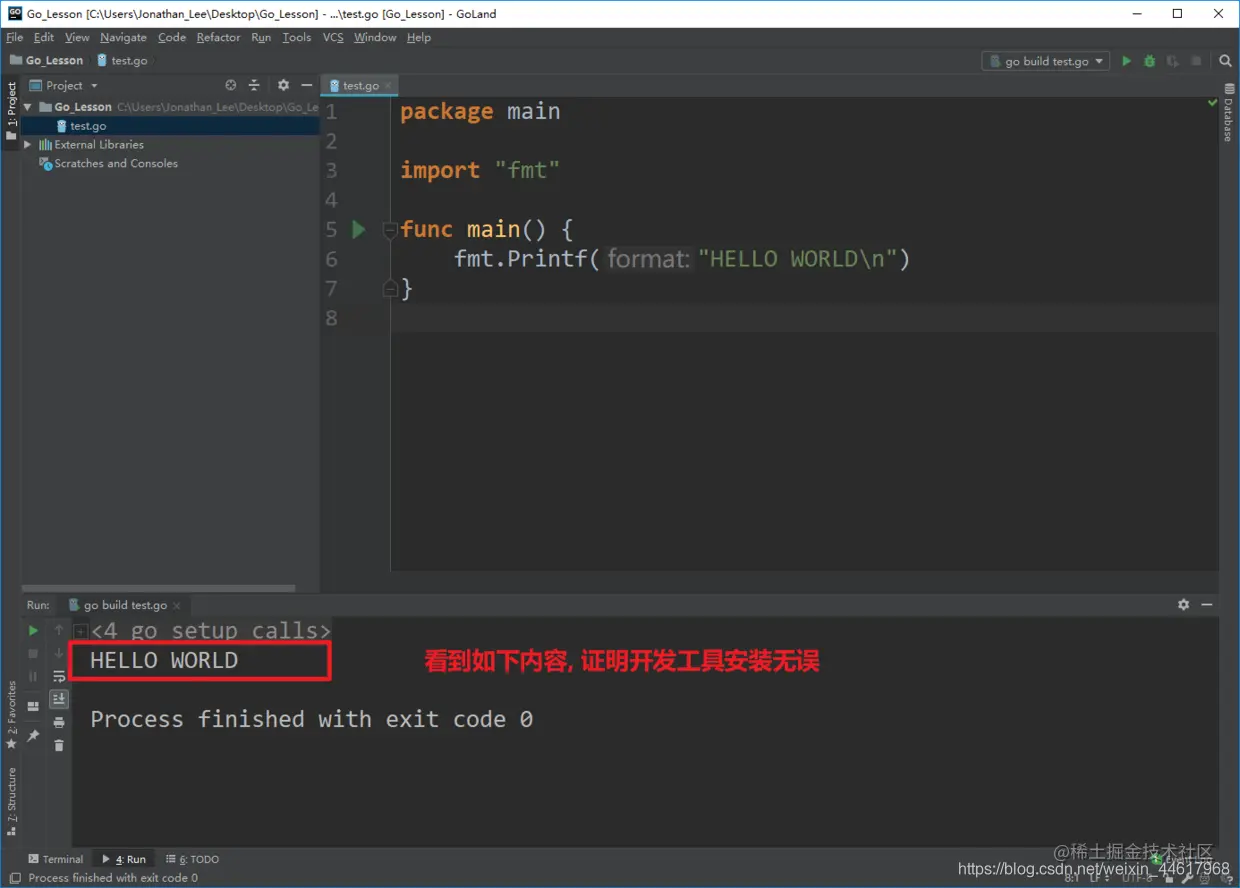Toggle scroll to end in Run console
Image resolution: width=1240 pixels, height=888 pixels.
pyautogui.click(x=59, y=699)
